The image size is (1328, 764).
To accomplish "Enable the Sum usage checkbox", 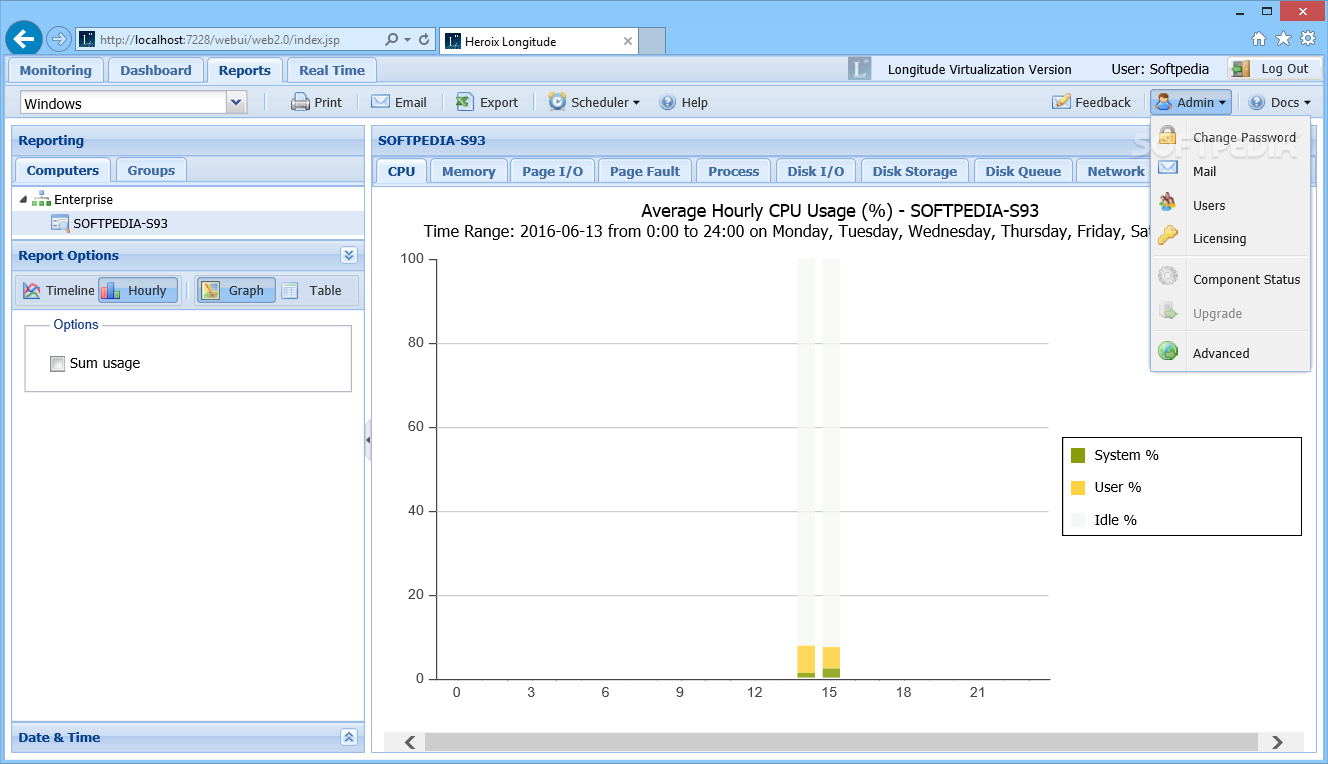I will 57,363.
